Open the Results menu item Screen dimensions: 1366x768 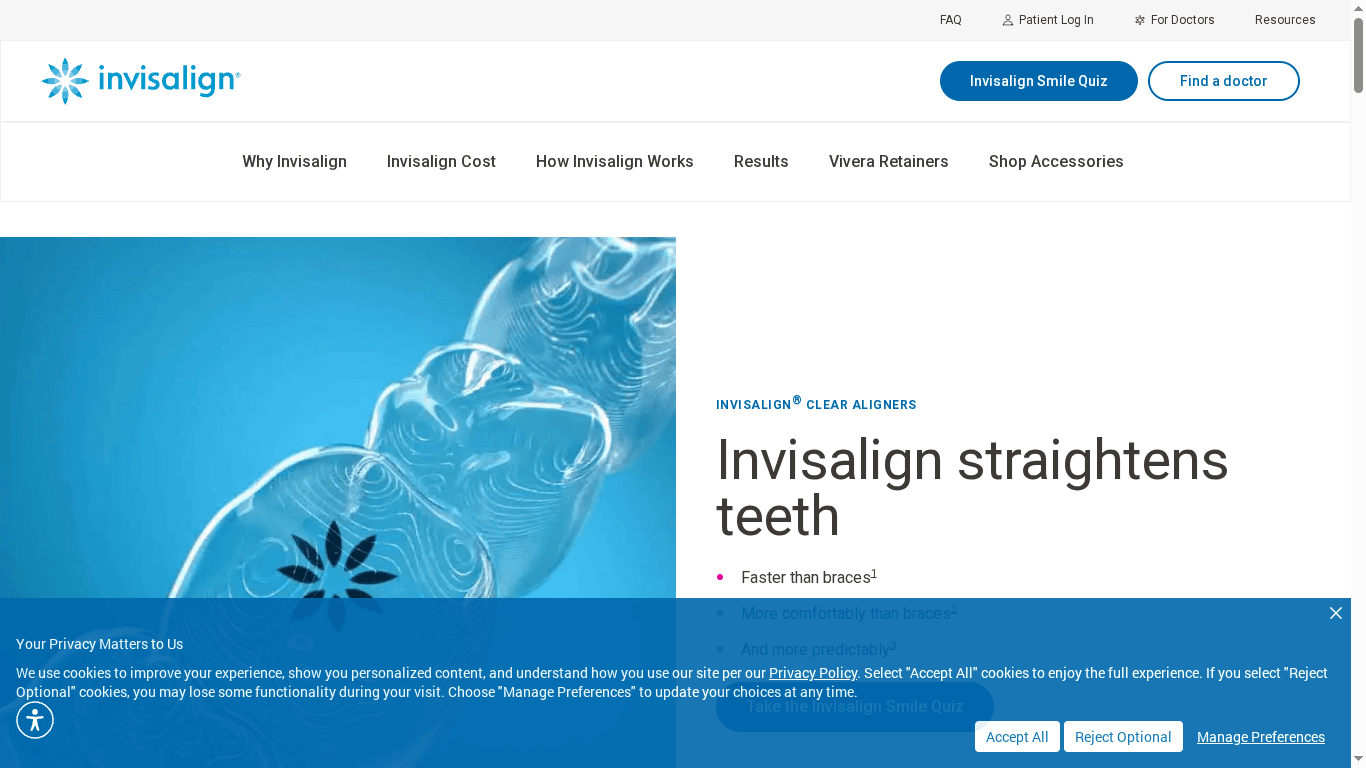click(761, 162)
